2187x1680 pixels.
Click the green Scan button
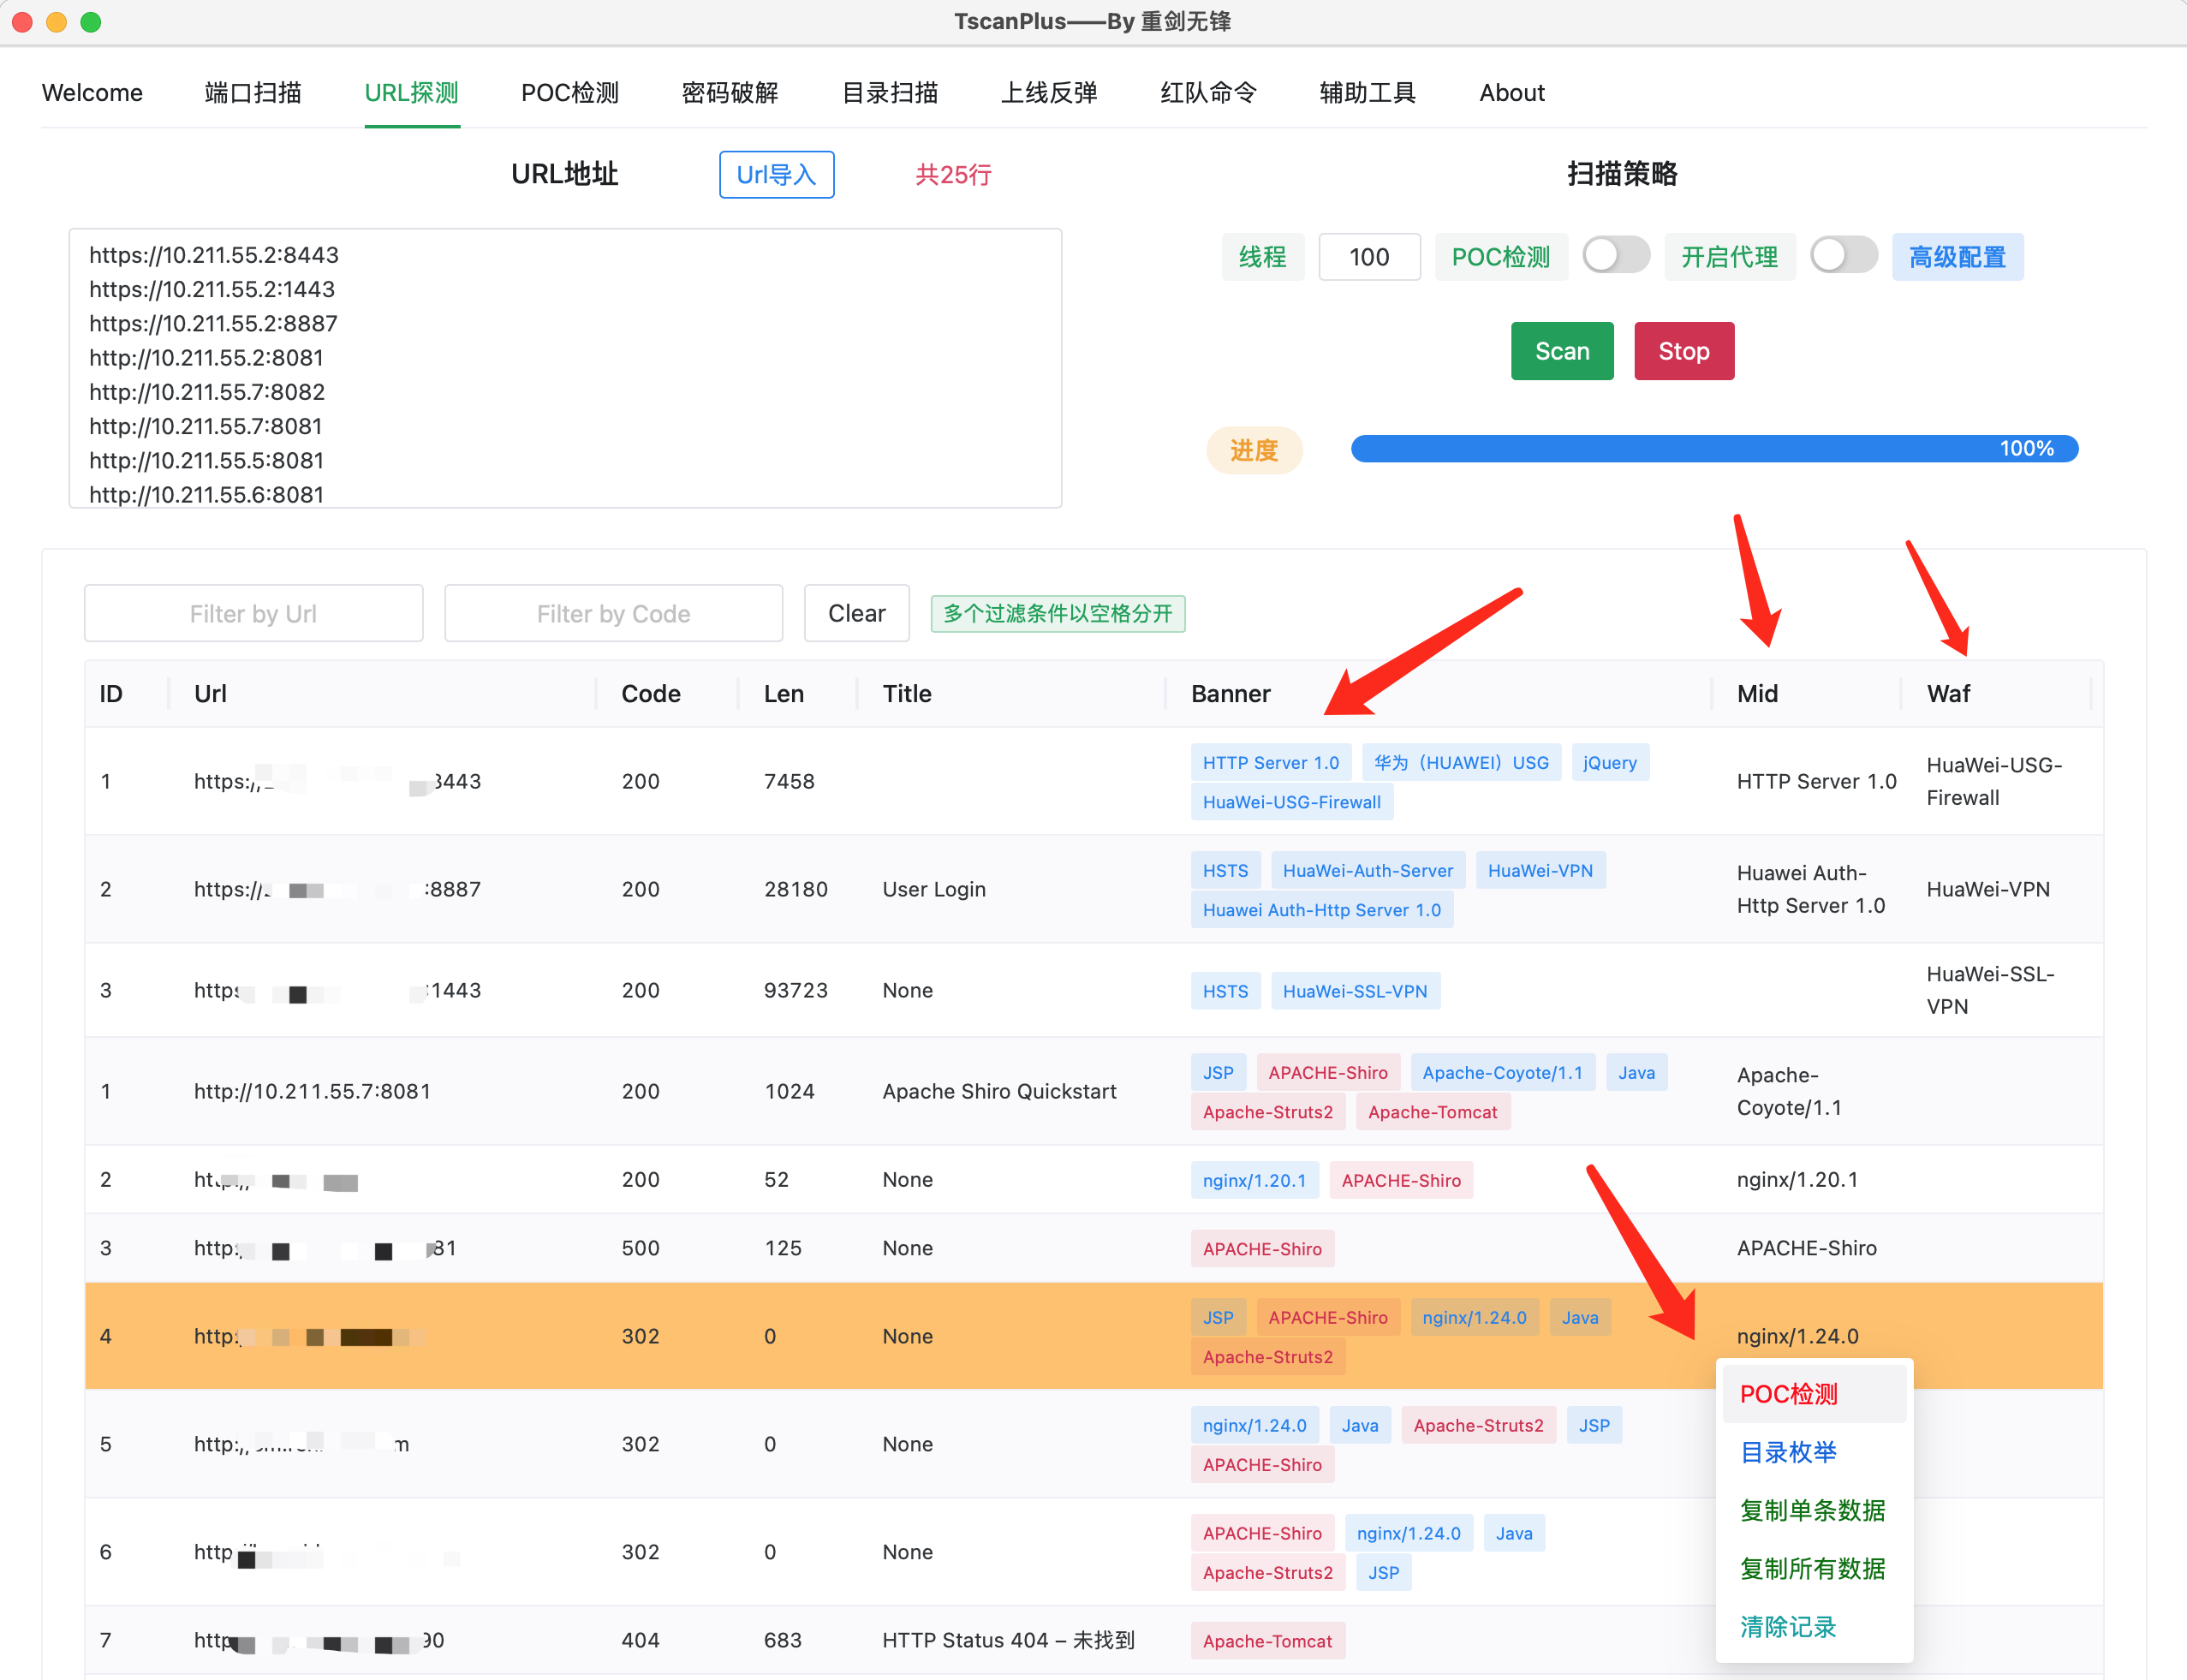click(x=1561, y=351)
